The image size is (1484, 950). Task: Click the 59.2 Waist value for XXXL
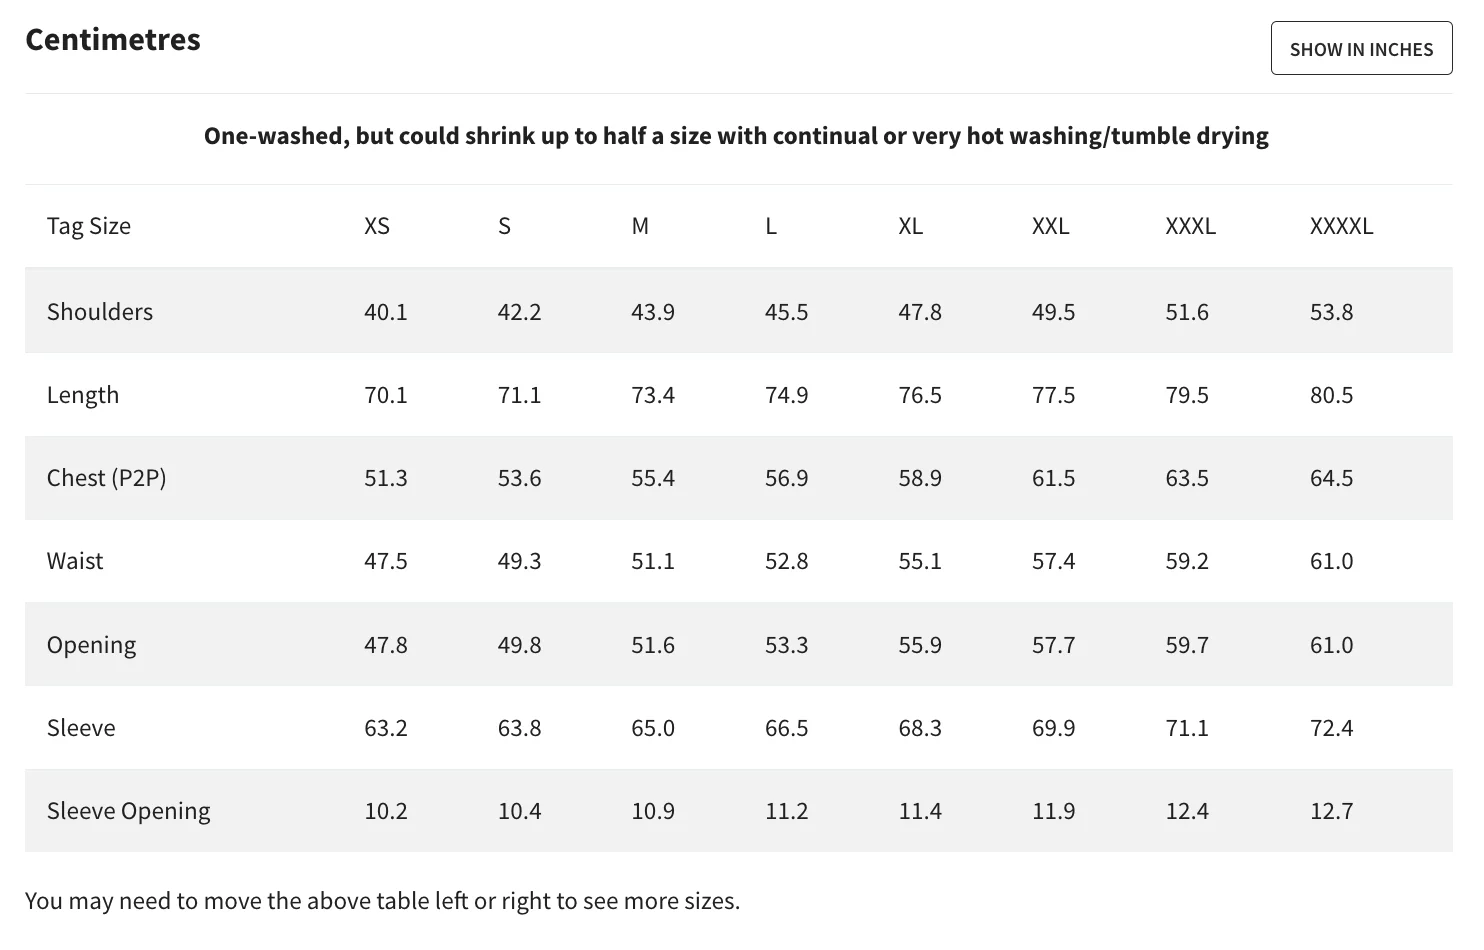click(1187, 561)
